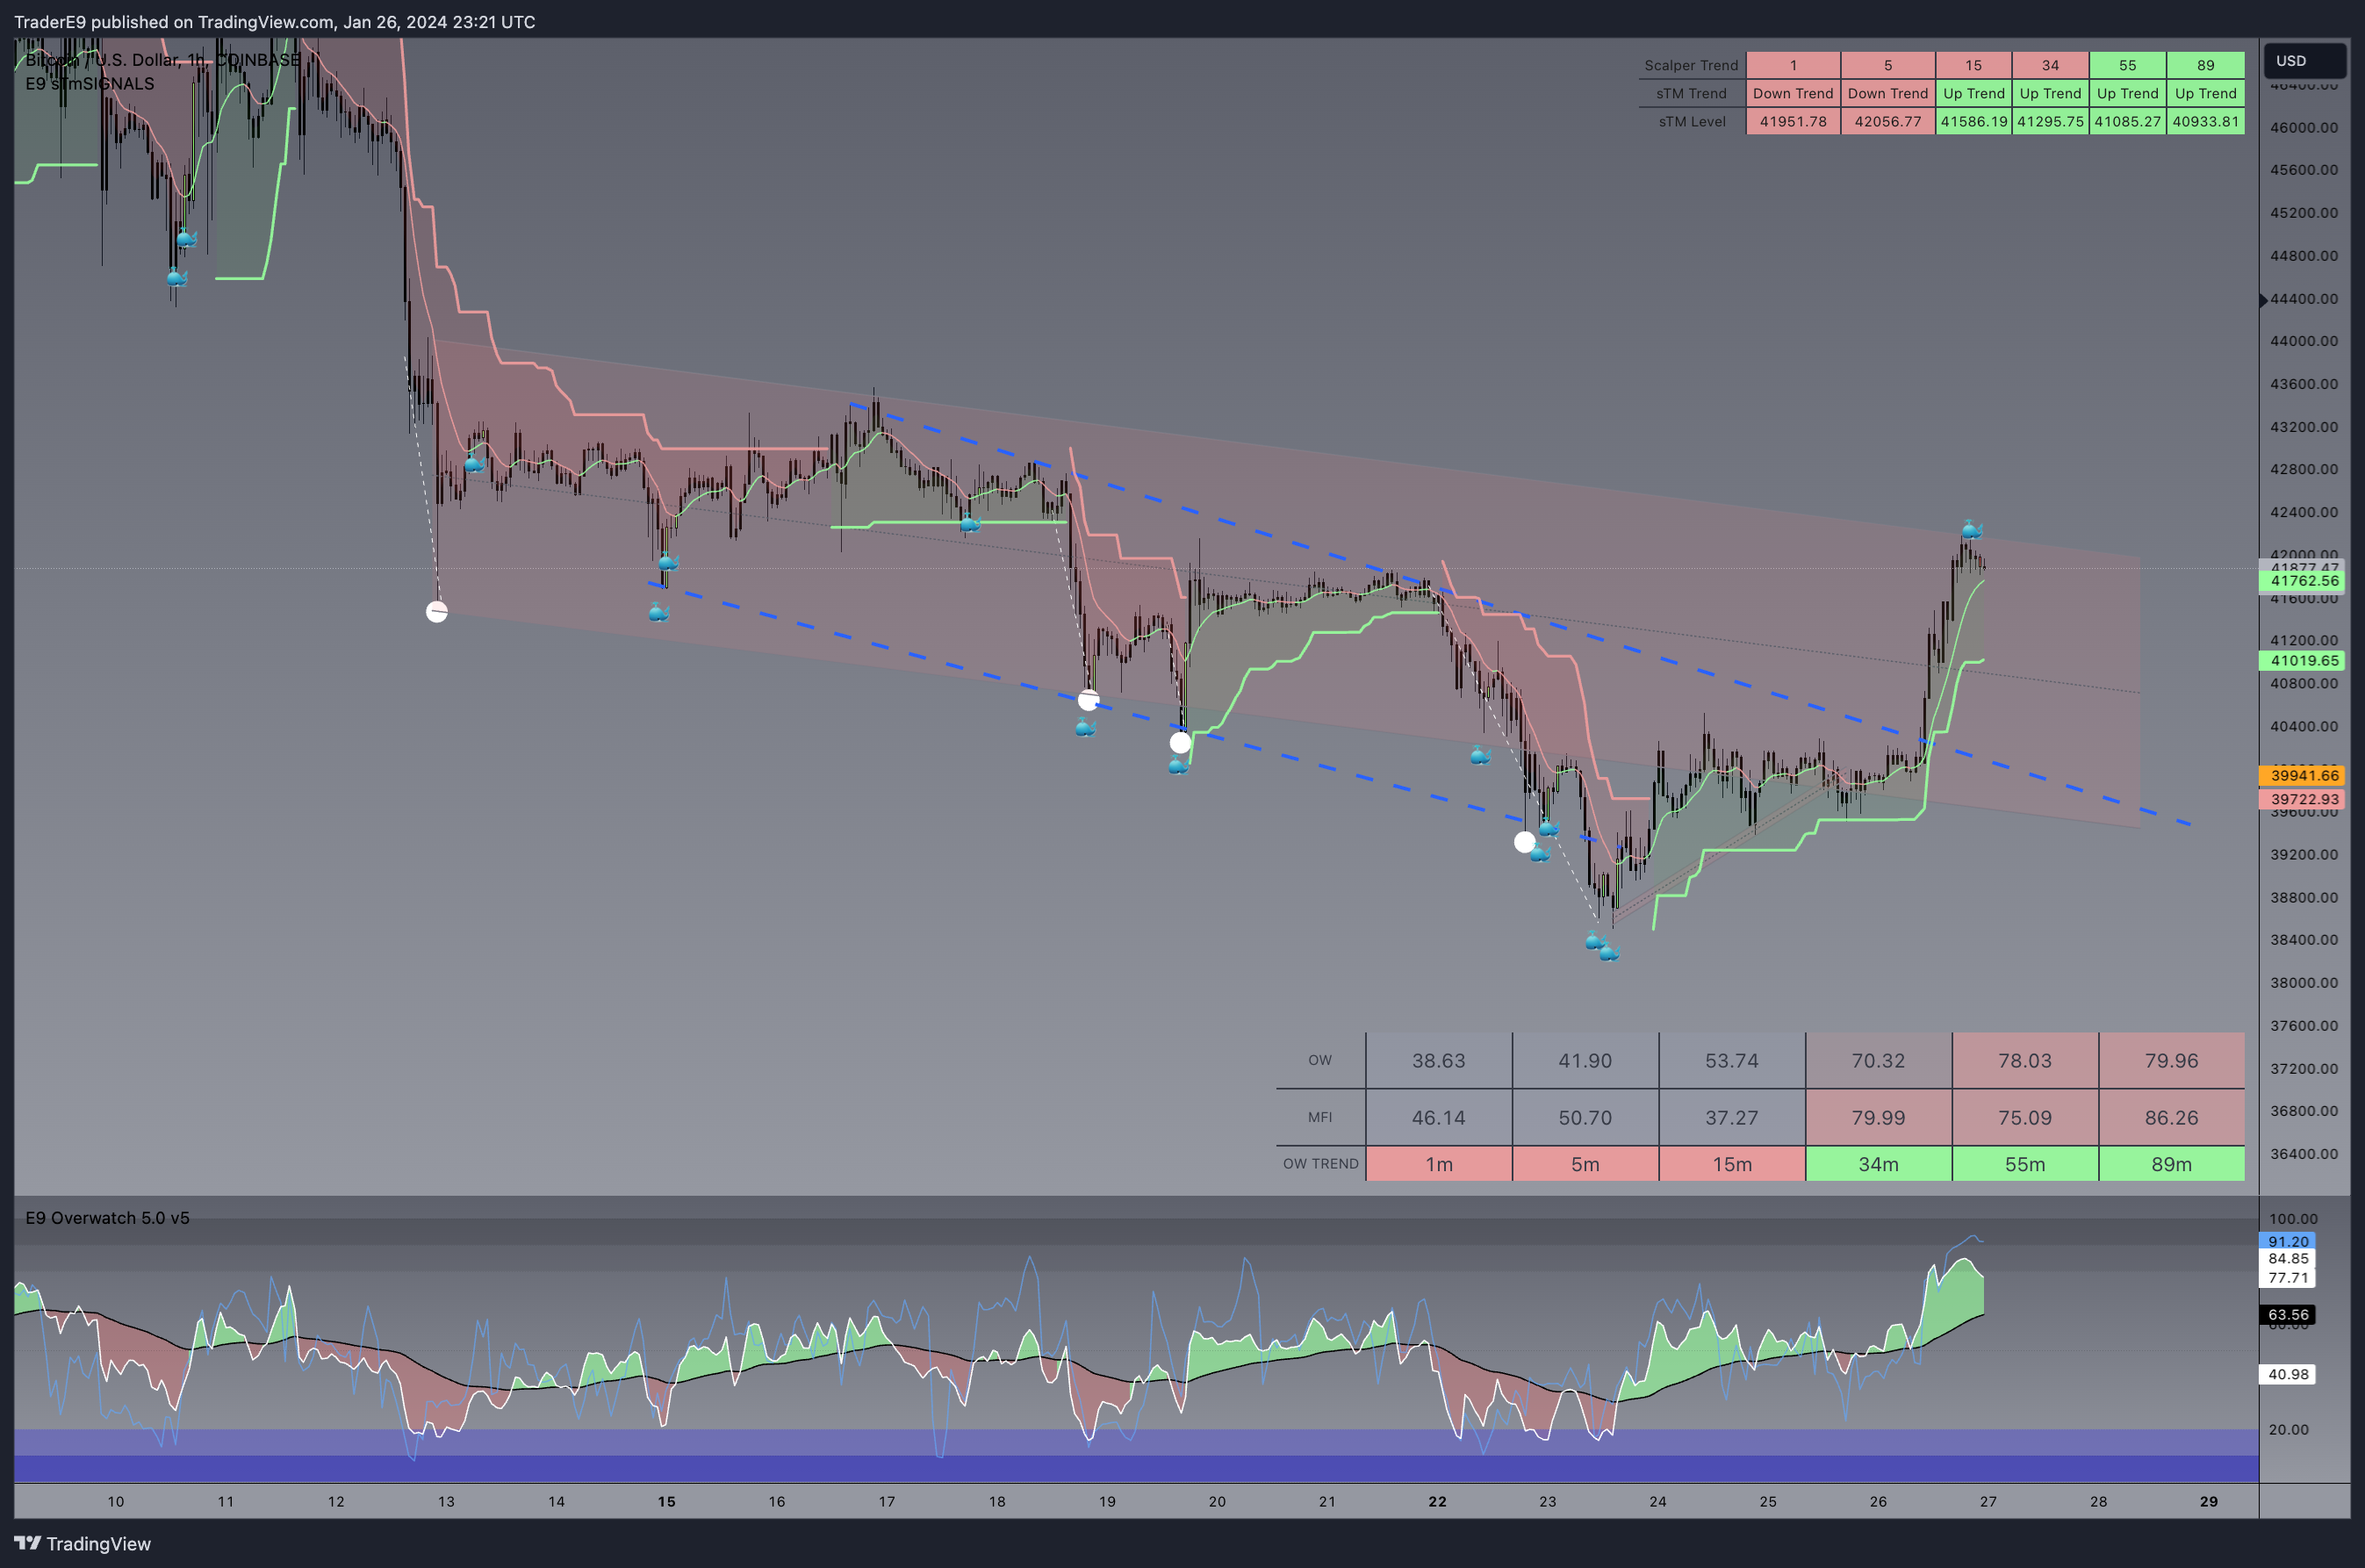Image resolution: width=2365 pixels, height=1568 pixels.
Task: Click Scalper Trend column header 89
Action: point(2206,65)
